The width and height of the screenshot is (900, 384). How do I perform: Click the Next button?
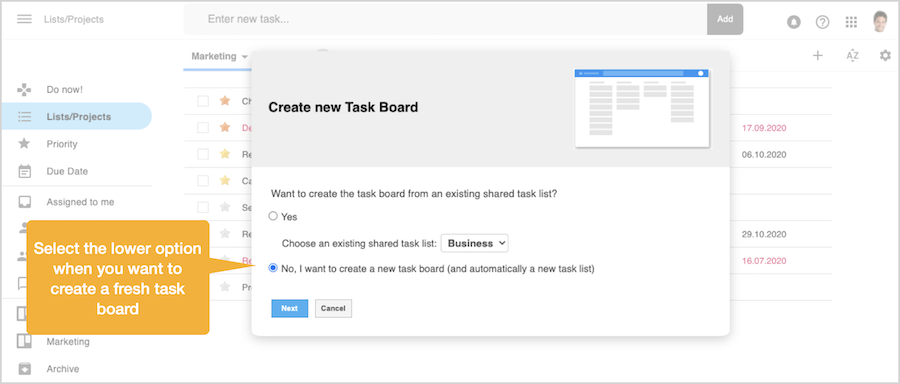pos(289,308)
